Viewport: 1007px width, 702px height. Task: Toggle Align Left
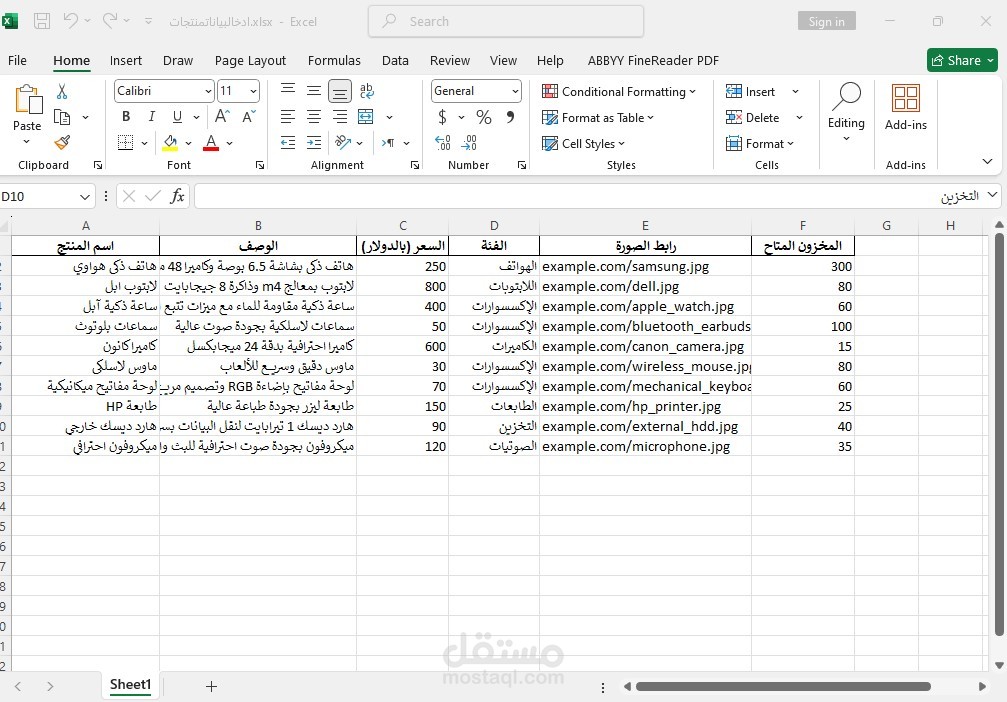(x=288, y=117)
